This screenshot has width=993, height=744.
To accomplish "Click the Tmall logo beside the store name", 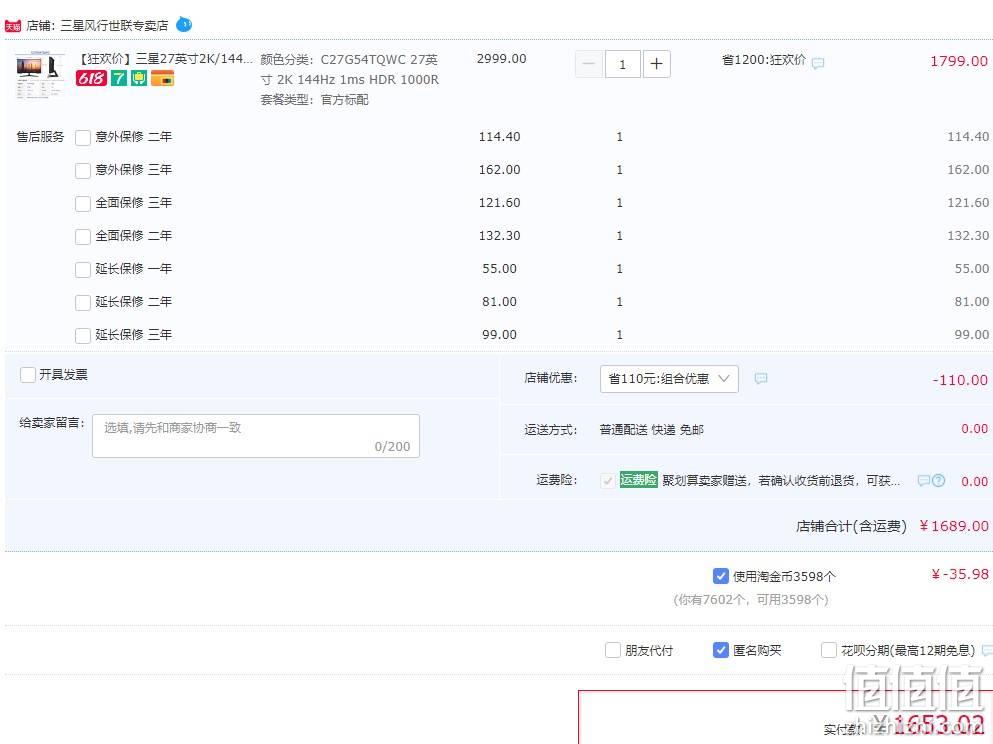I will pyautogui.click(x=13, y=26).
